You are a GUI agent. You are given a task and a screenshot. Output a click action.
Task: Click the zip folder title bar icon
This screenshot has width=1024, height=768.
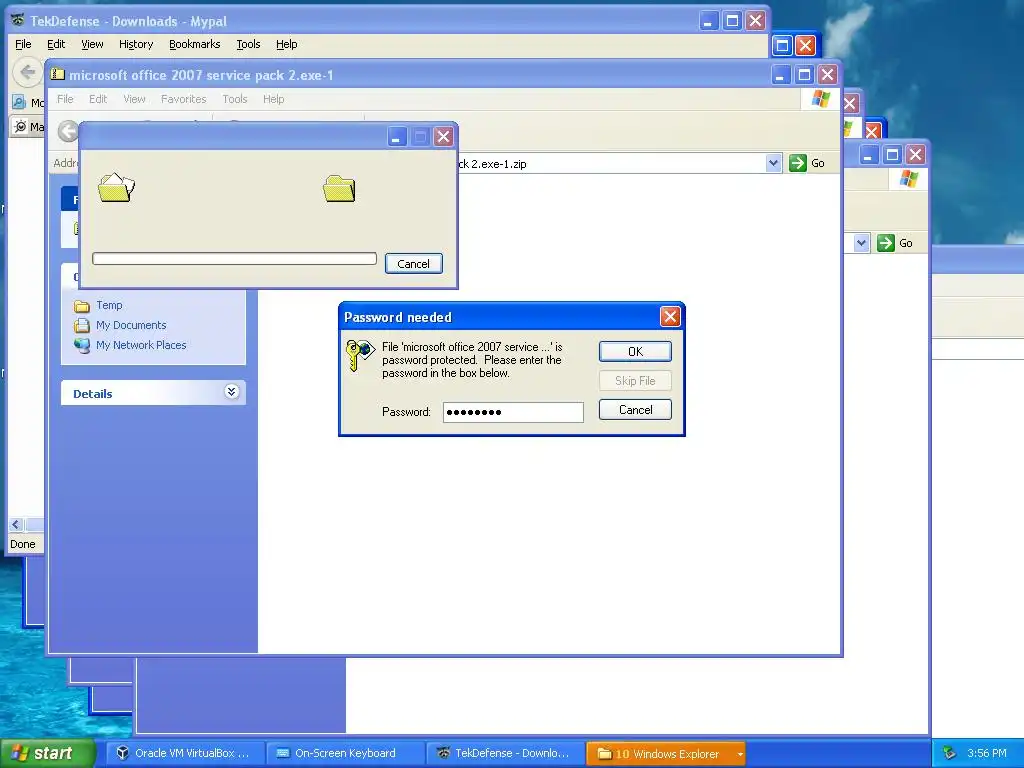click(x=57, y=74)
